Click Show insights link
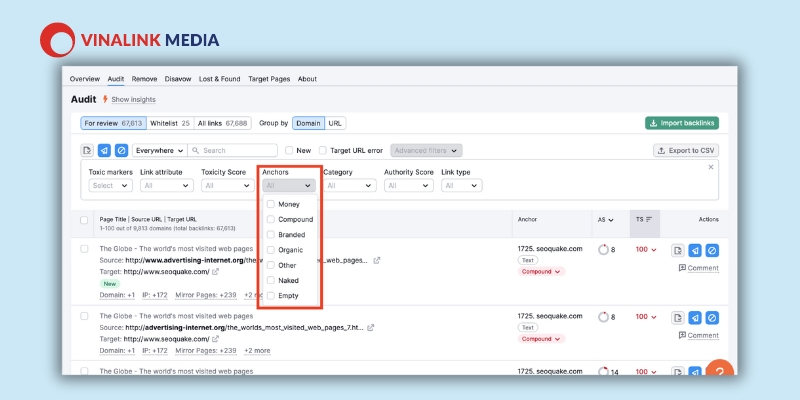The height and width of the screenshot is (400, 800). click(134, 99)
